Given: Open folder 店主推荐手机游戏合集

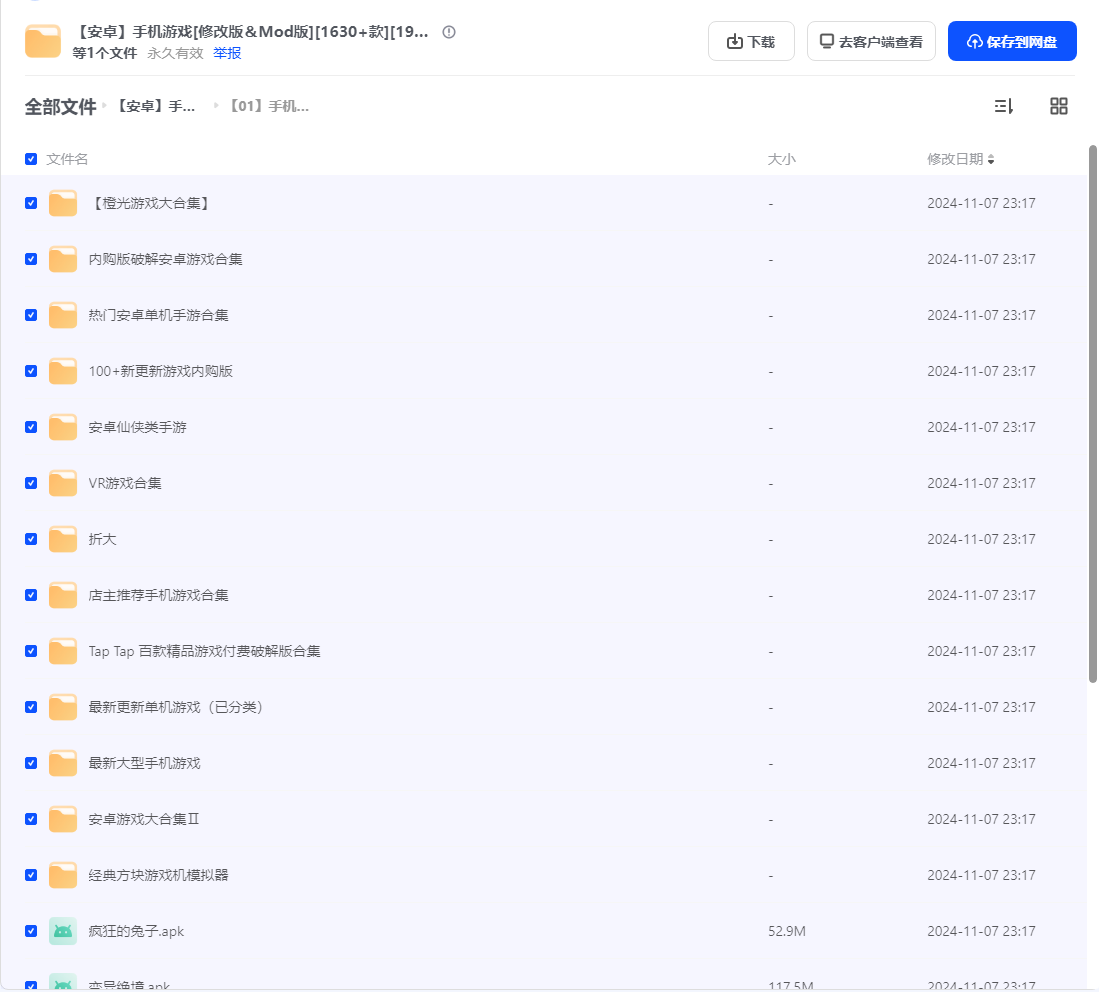Looking at the screenshot, I should (x=158, y=595).
